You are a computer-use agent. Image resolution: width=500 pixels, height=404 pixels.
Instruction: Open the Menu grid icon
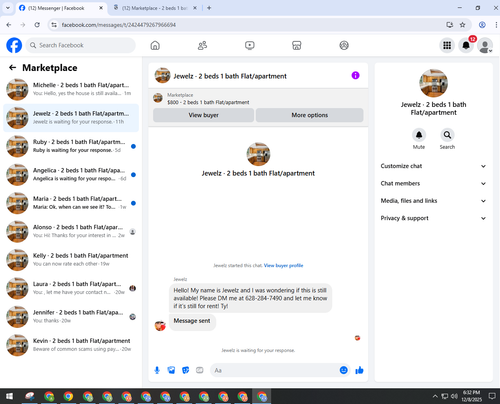click(x=447, y=45)
